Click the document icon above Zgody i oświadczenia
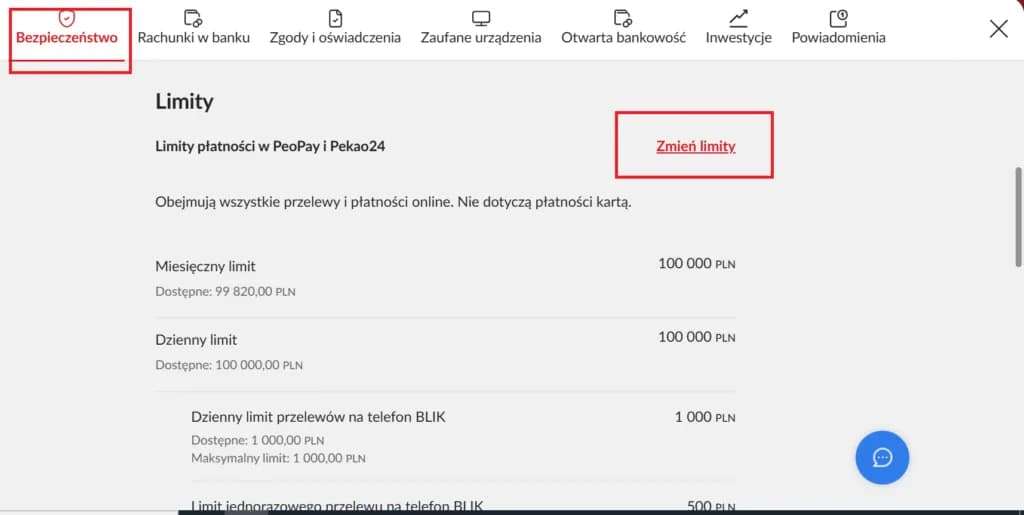1024x515 pixels. pyautogui.click(x=335, y=18)
